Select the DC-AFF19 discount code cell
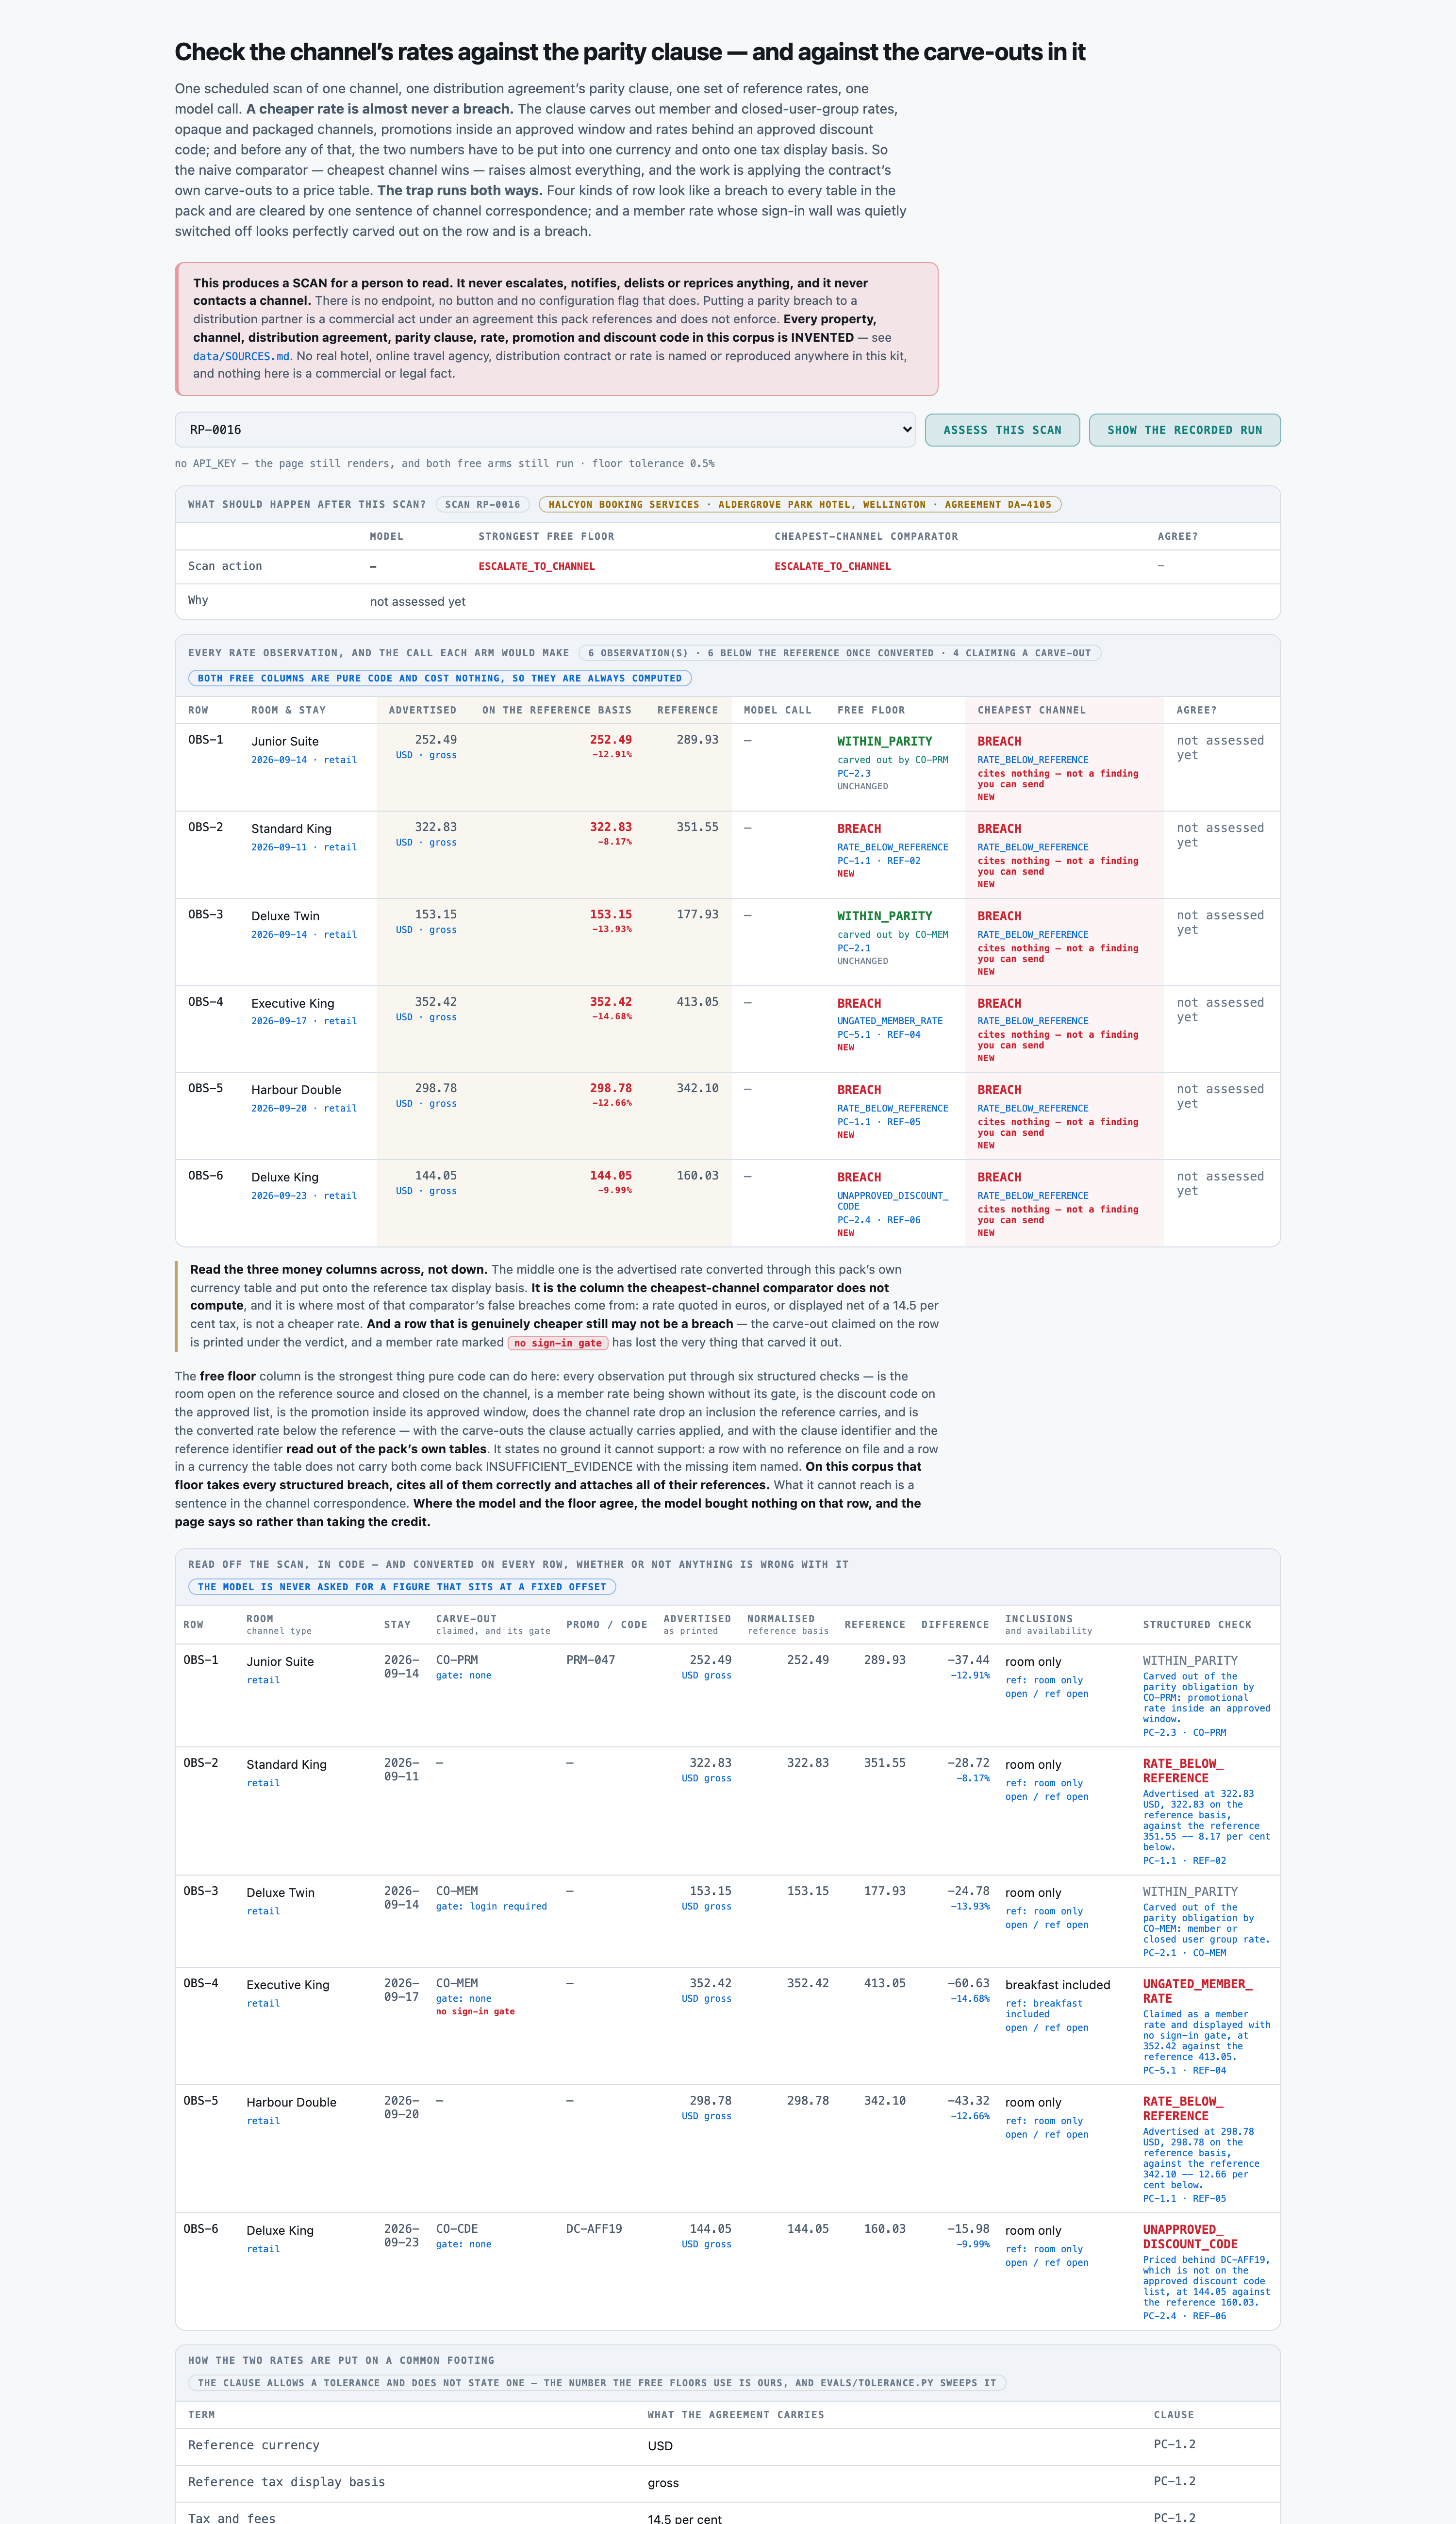The height and width of the screenshot is (2524, 1456). [x=594, y=2229]
